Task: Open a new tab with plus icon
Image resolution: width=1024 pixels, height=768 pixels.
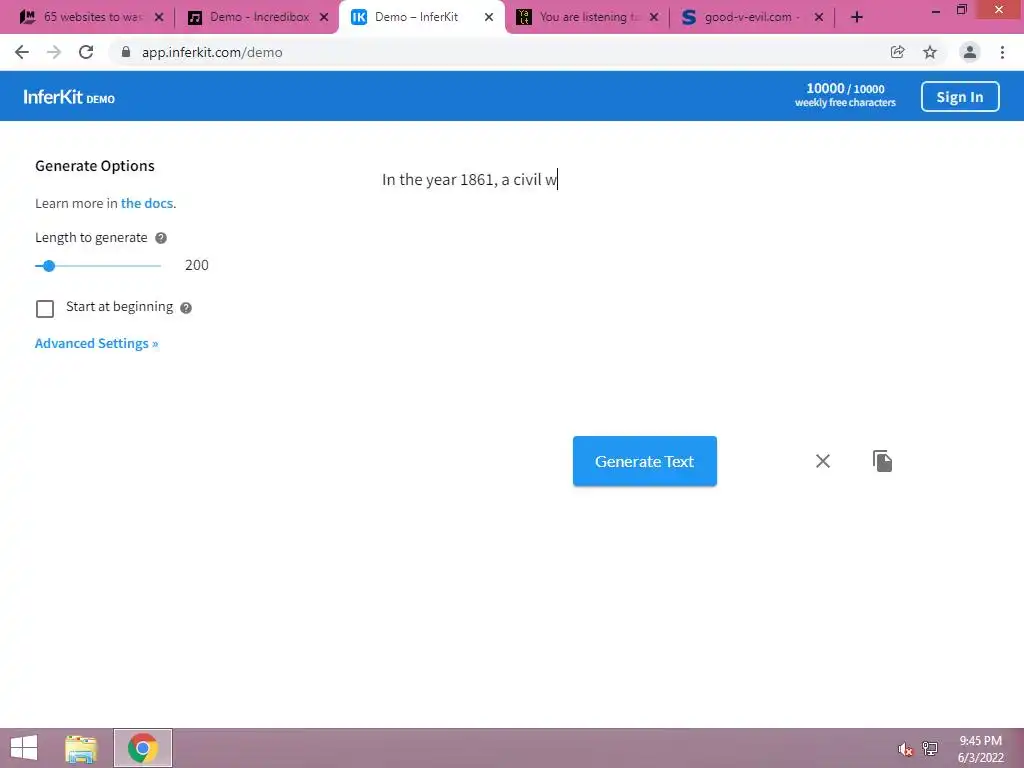Action: click(857, 17)
